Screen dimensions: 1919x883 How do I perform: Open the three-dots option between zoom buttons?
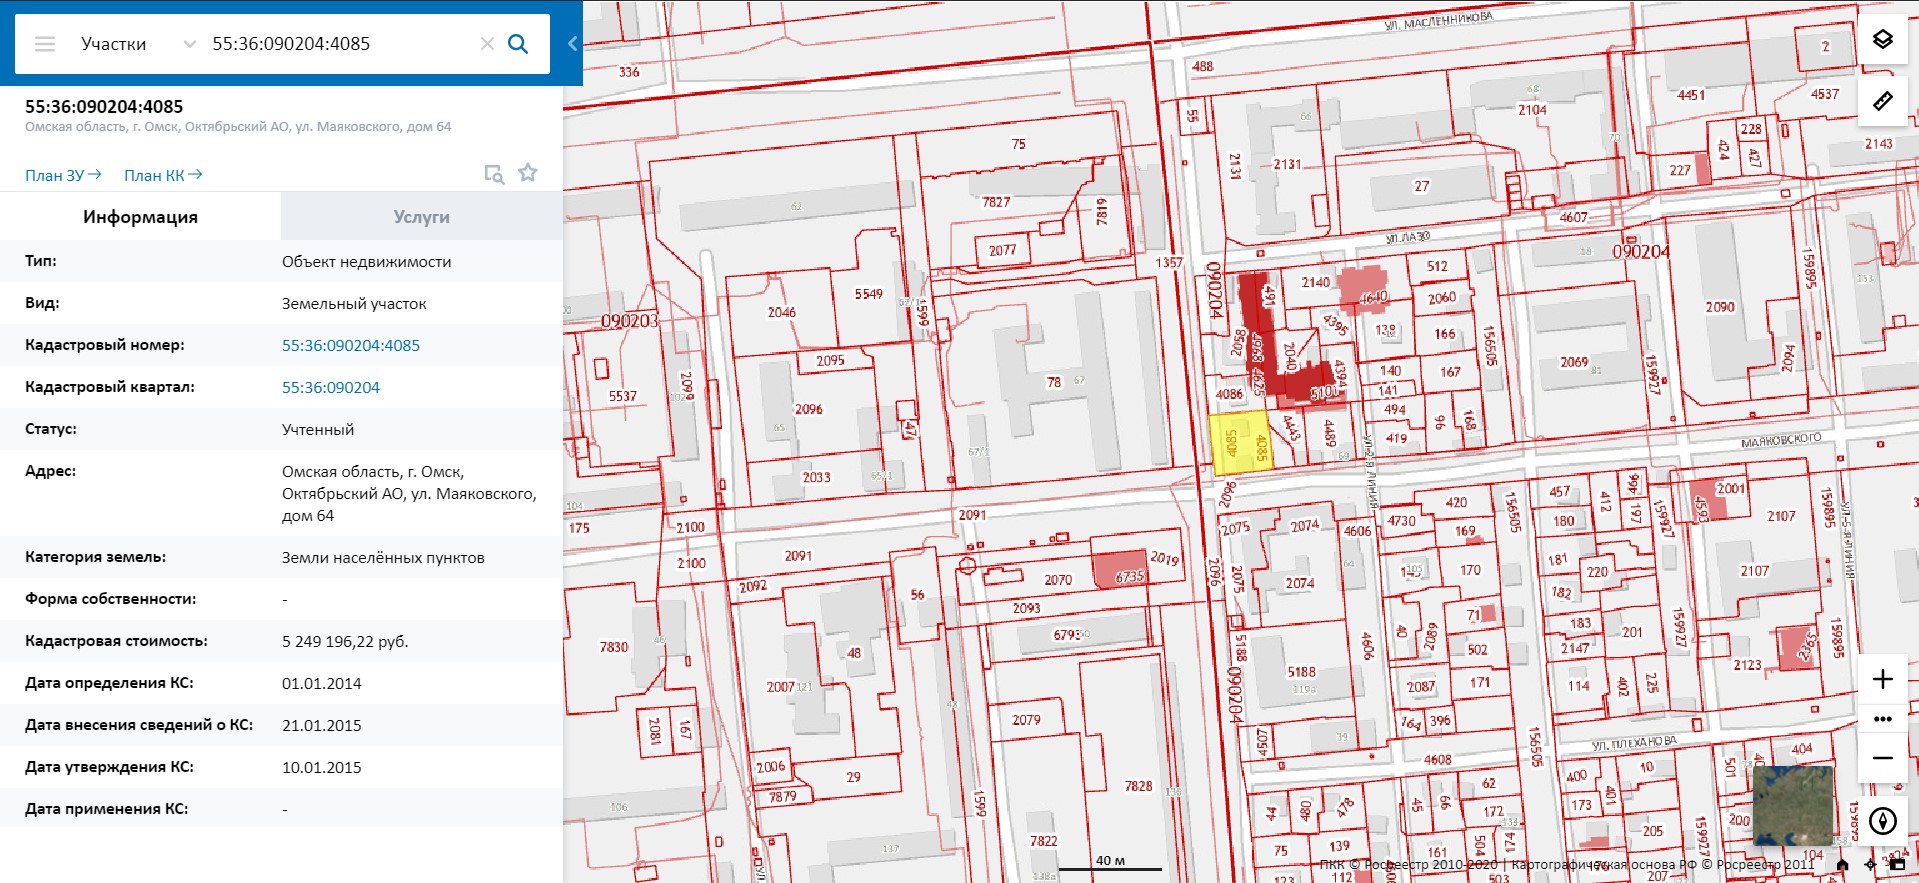[1882, 719]
